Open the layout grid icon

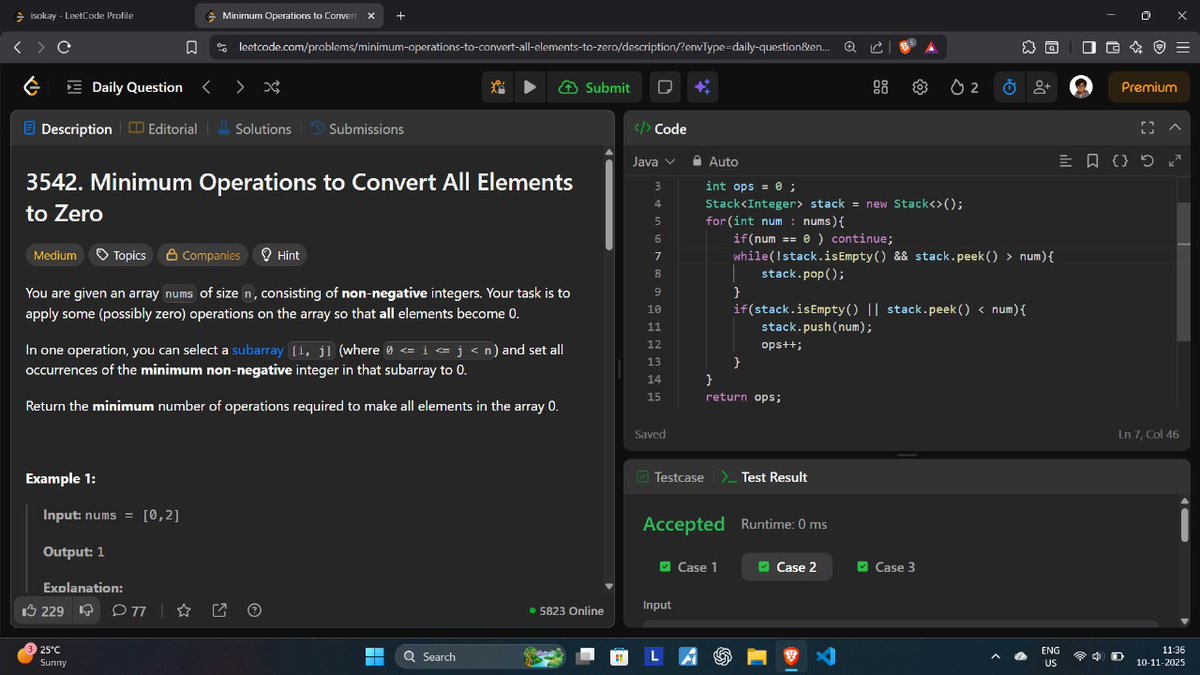[x=881, y=87]
